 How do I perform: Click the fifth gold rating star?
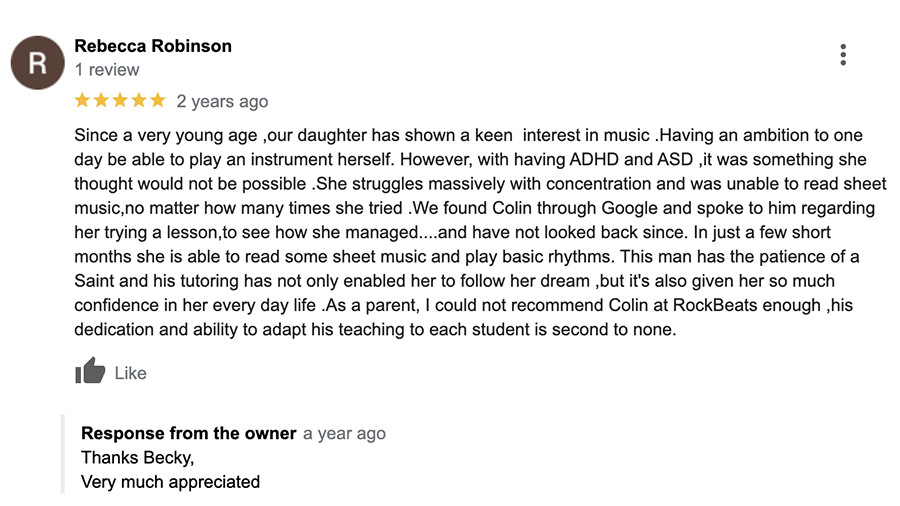point(158,100)
